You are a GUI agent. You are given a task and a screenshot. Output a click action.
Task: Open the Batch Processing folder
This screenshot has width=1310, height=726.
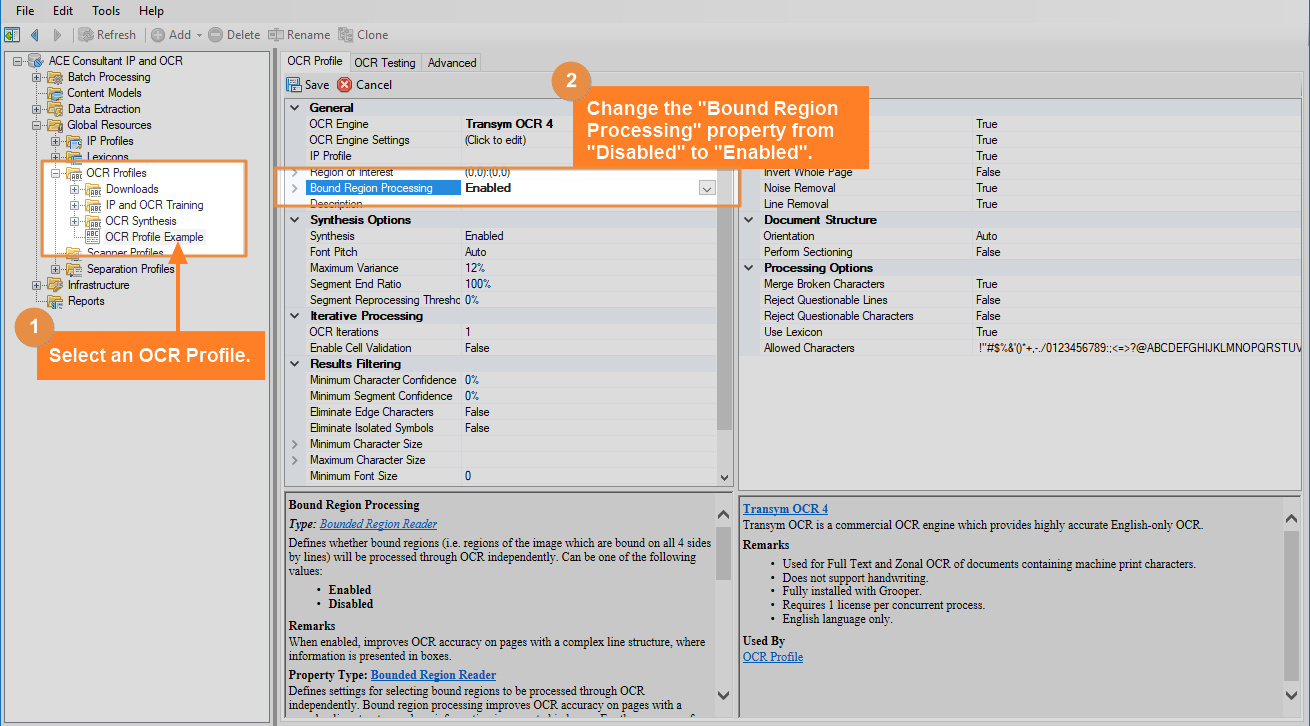click(x=109, y=77)
